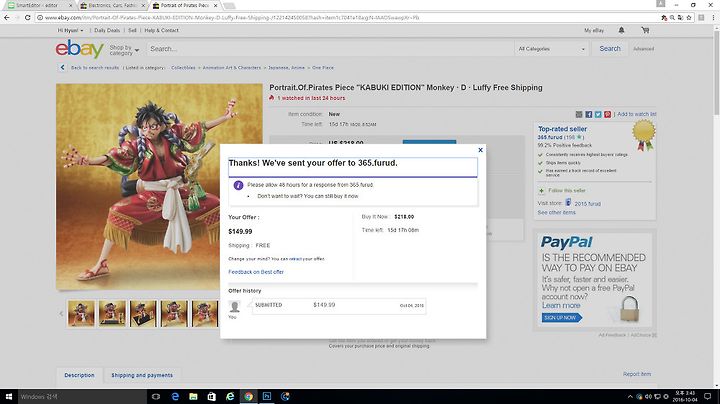Click the previous thumbnails arrow

click(x=62, y=314)
